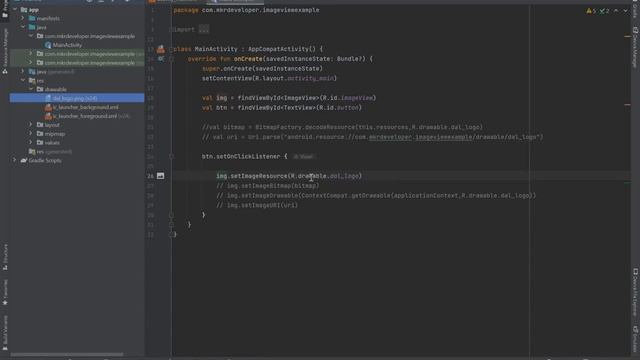This screenshot has height=360, width=640.
Task: Click the commented img.setImageBitmap(bitmap) line
Action: click(268, 186)
